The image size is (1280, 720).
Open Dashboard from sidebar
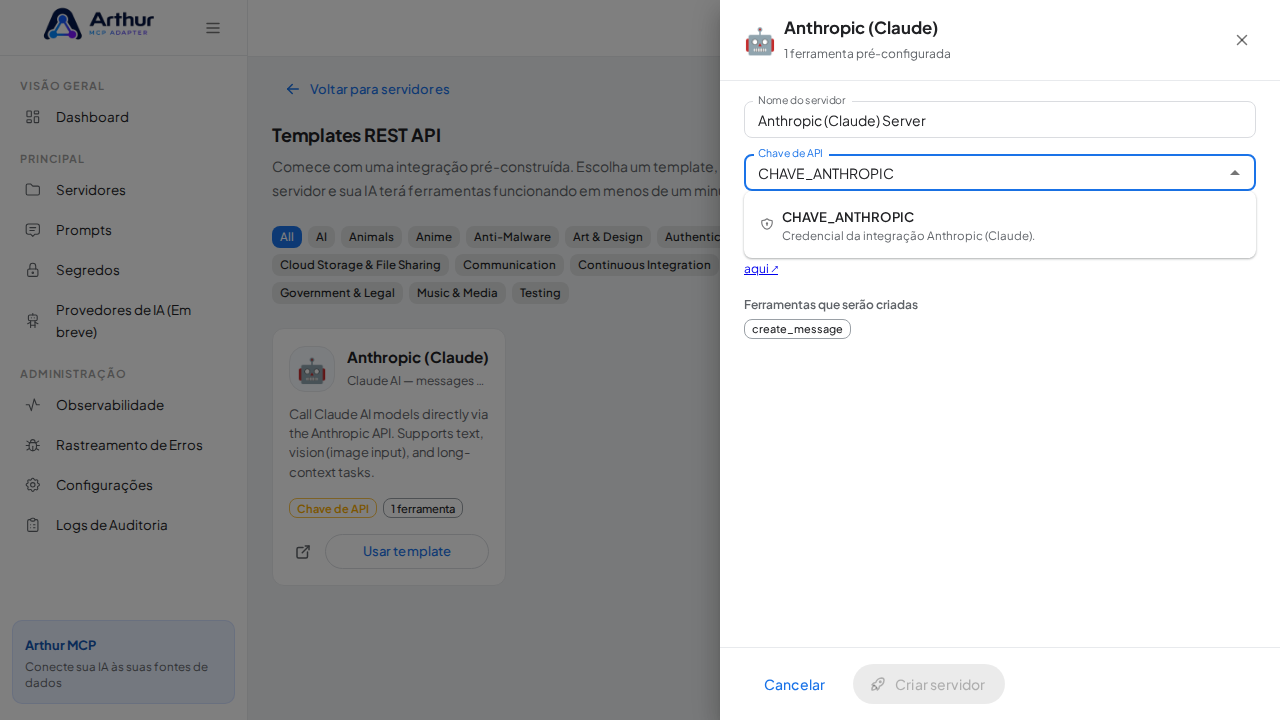(x=92, y=117)
